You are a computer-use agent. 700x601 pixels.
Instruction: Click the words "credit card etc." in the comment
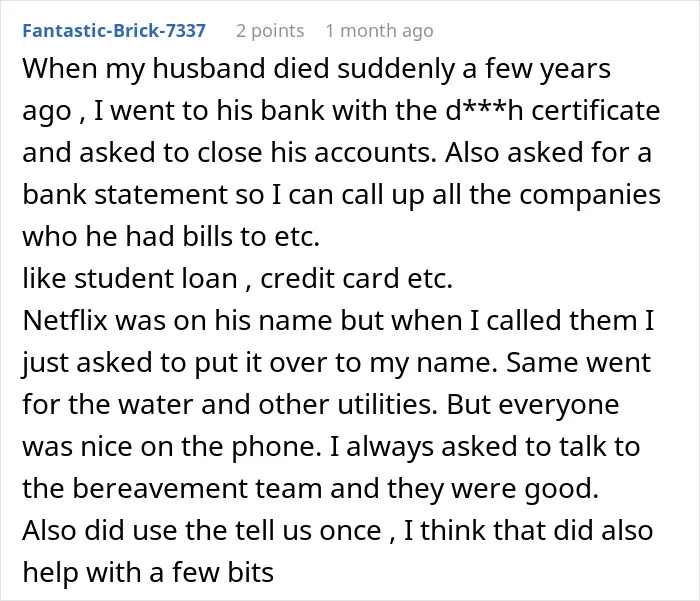(x=356, y=278)
